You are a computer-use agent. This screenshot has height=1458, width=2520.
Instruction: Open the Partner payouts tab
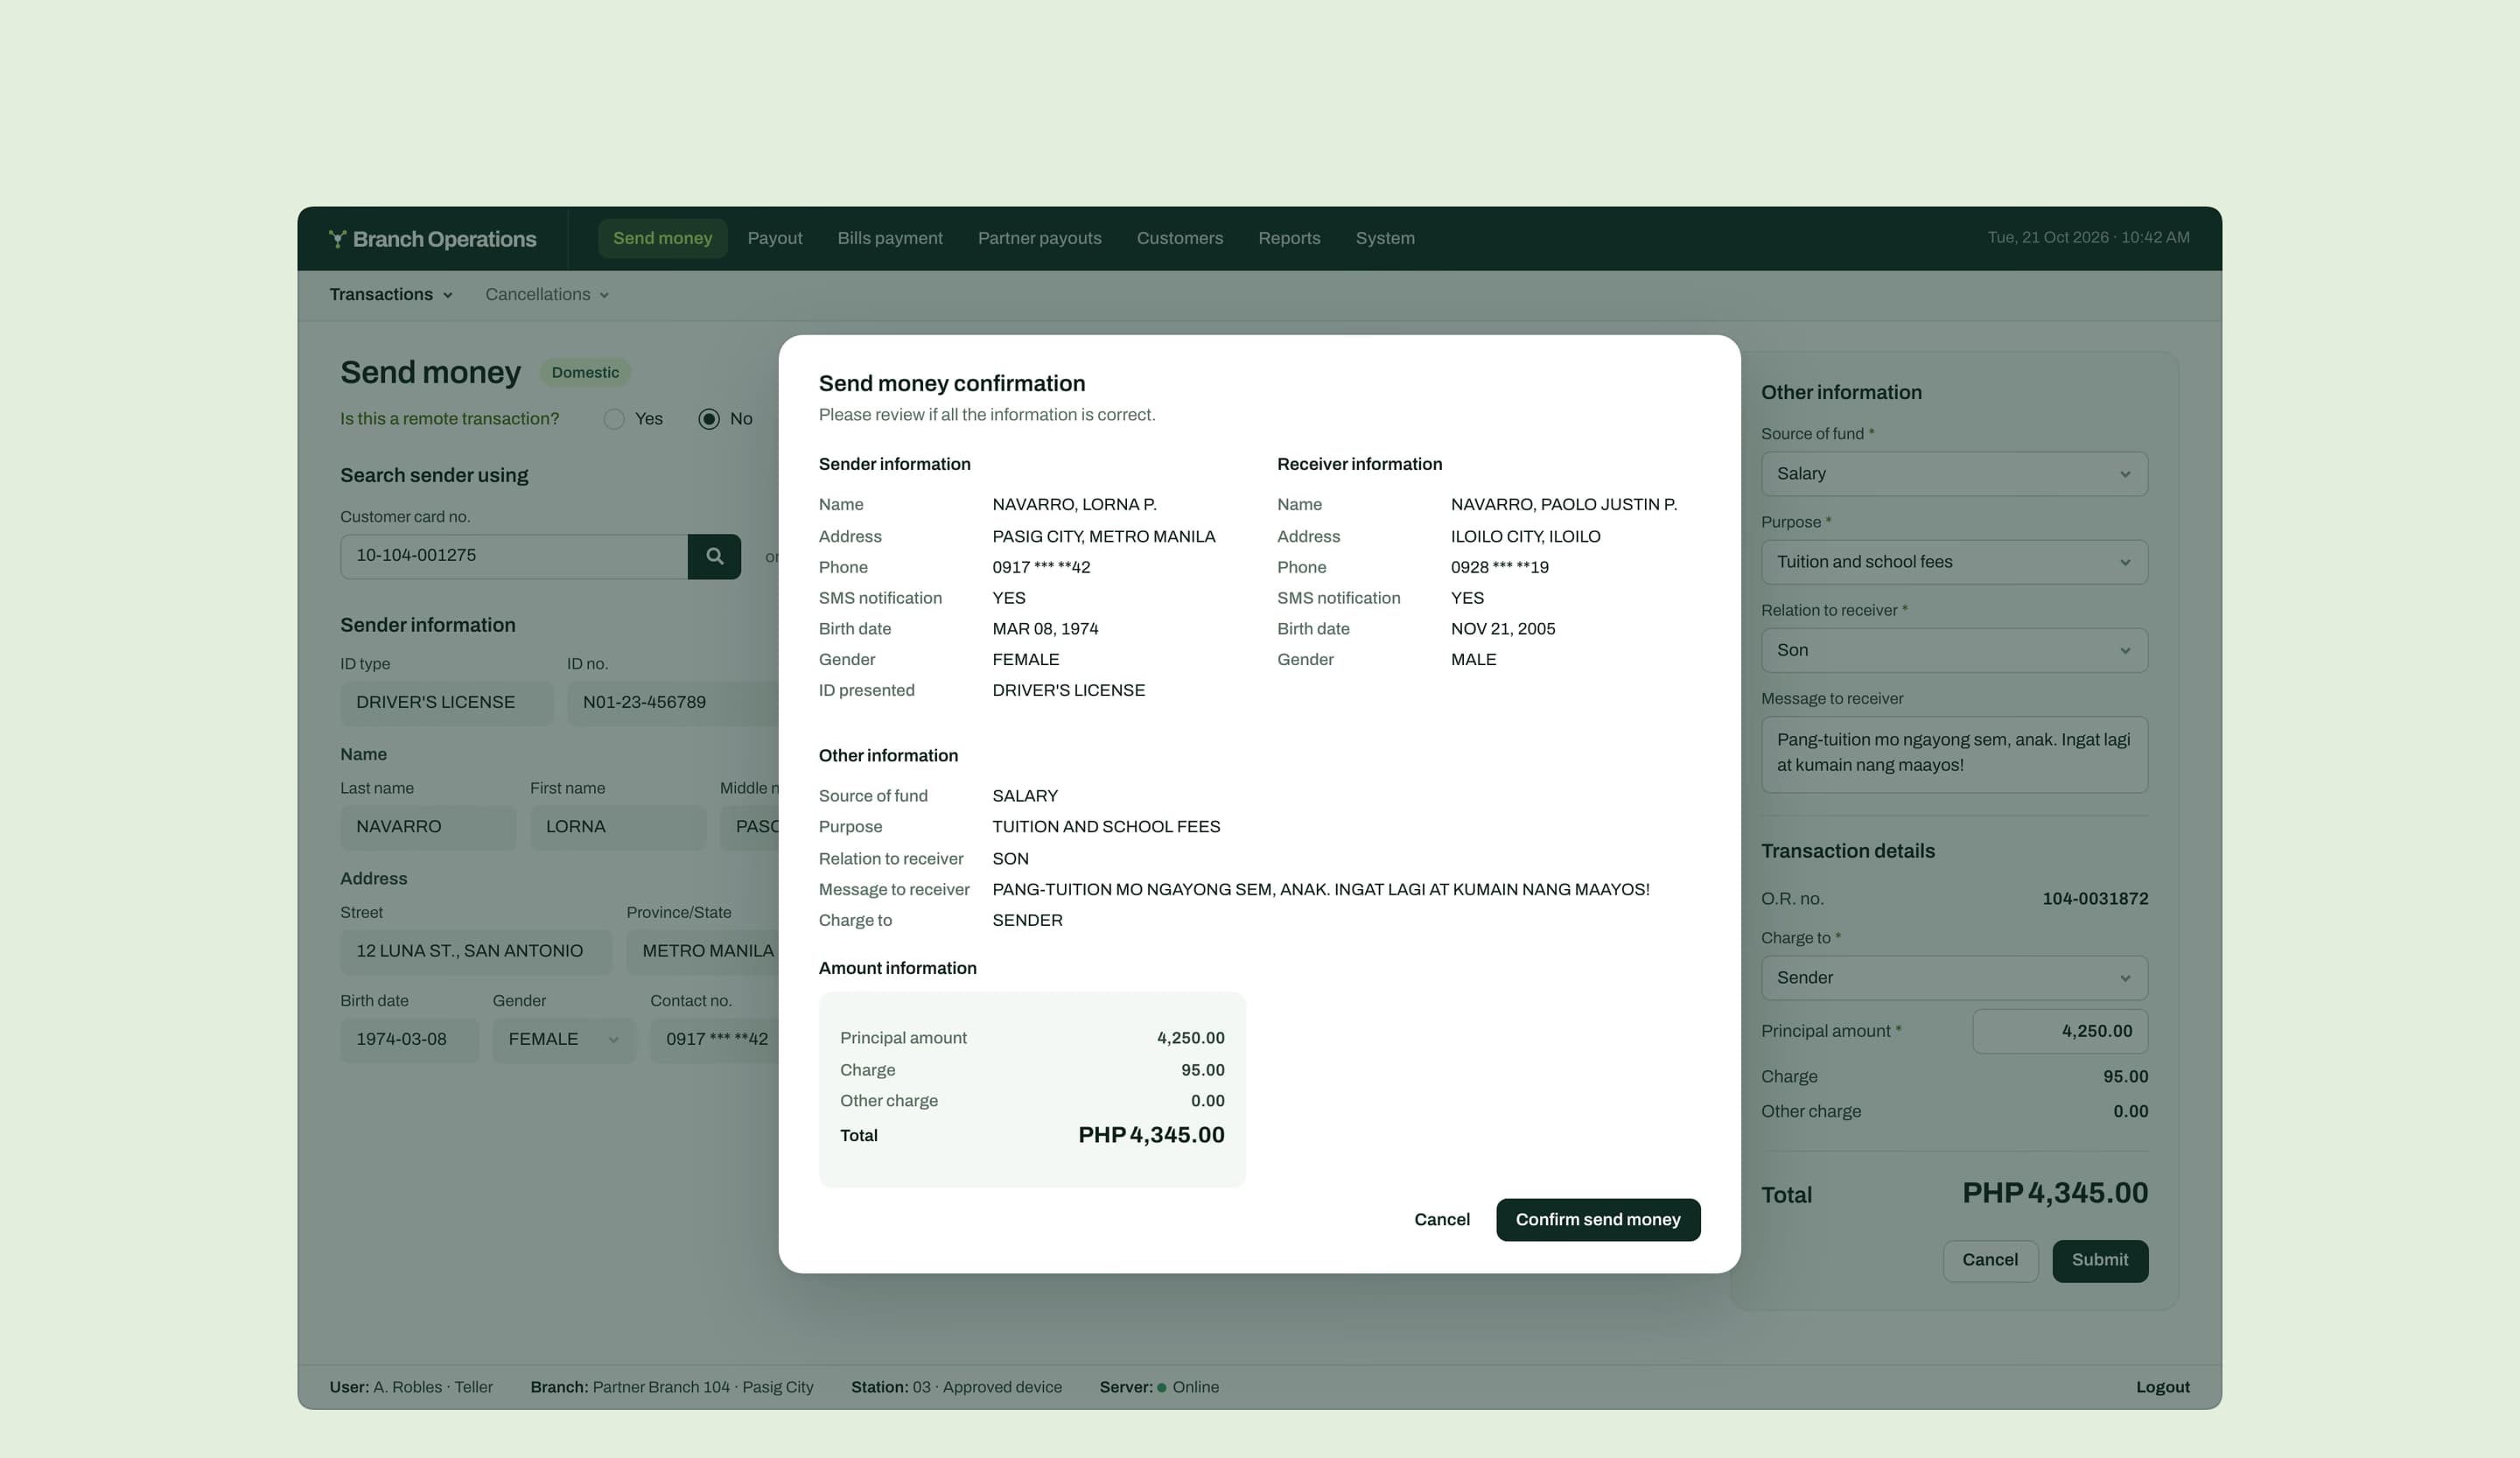pos(1039,238)
